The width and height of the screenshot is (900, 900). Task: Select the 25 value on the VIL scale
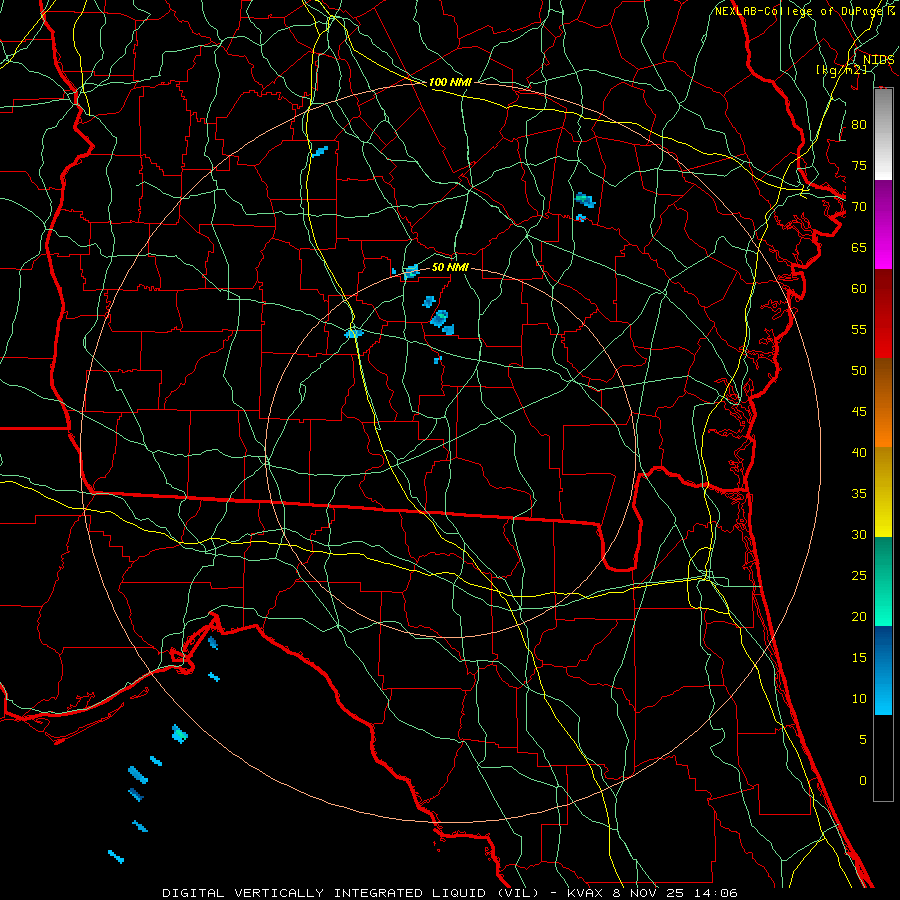pyautogui.click(x=859, y=576)
